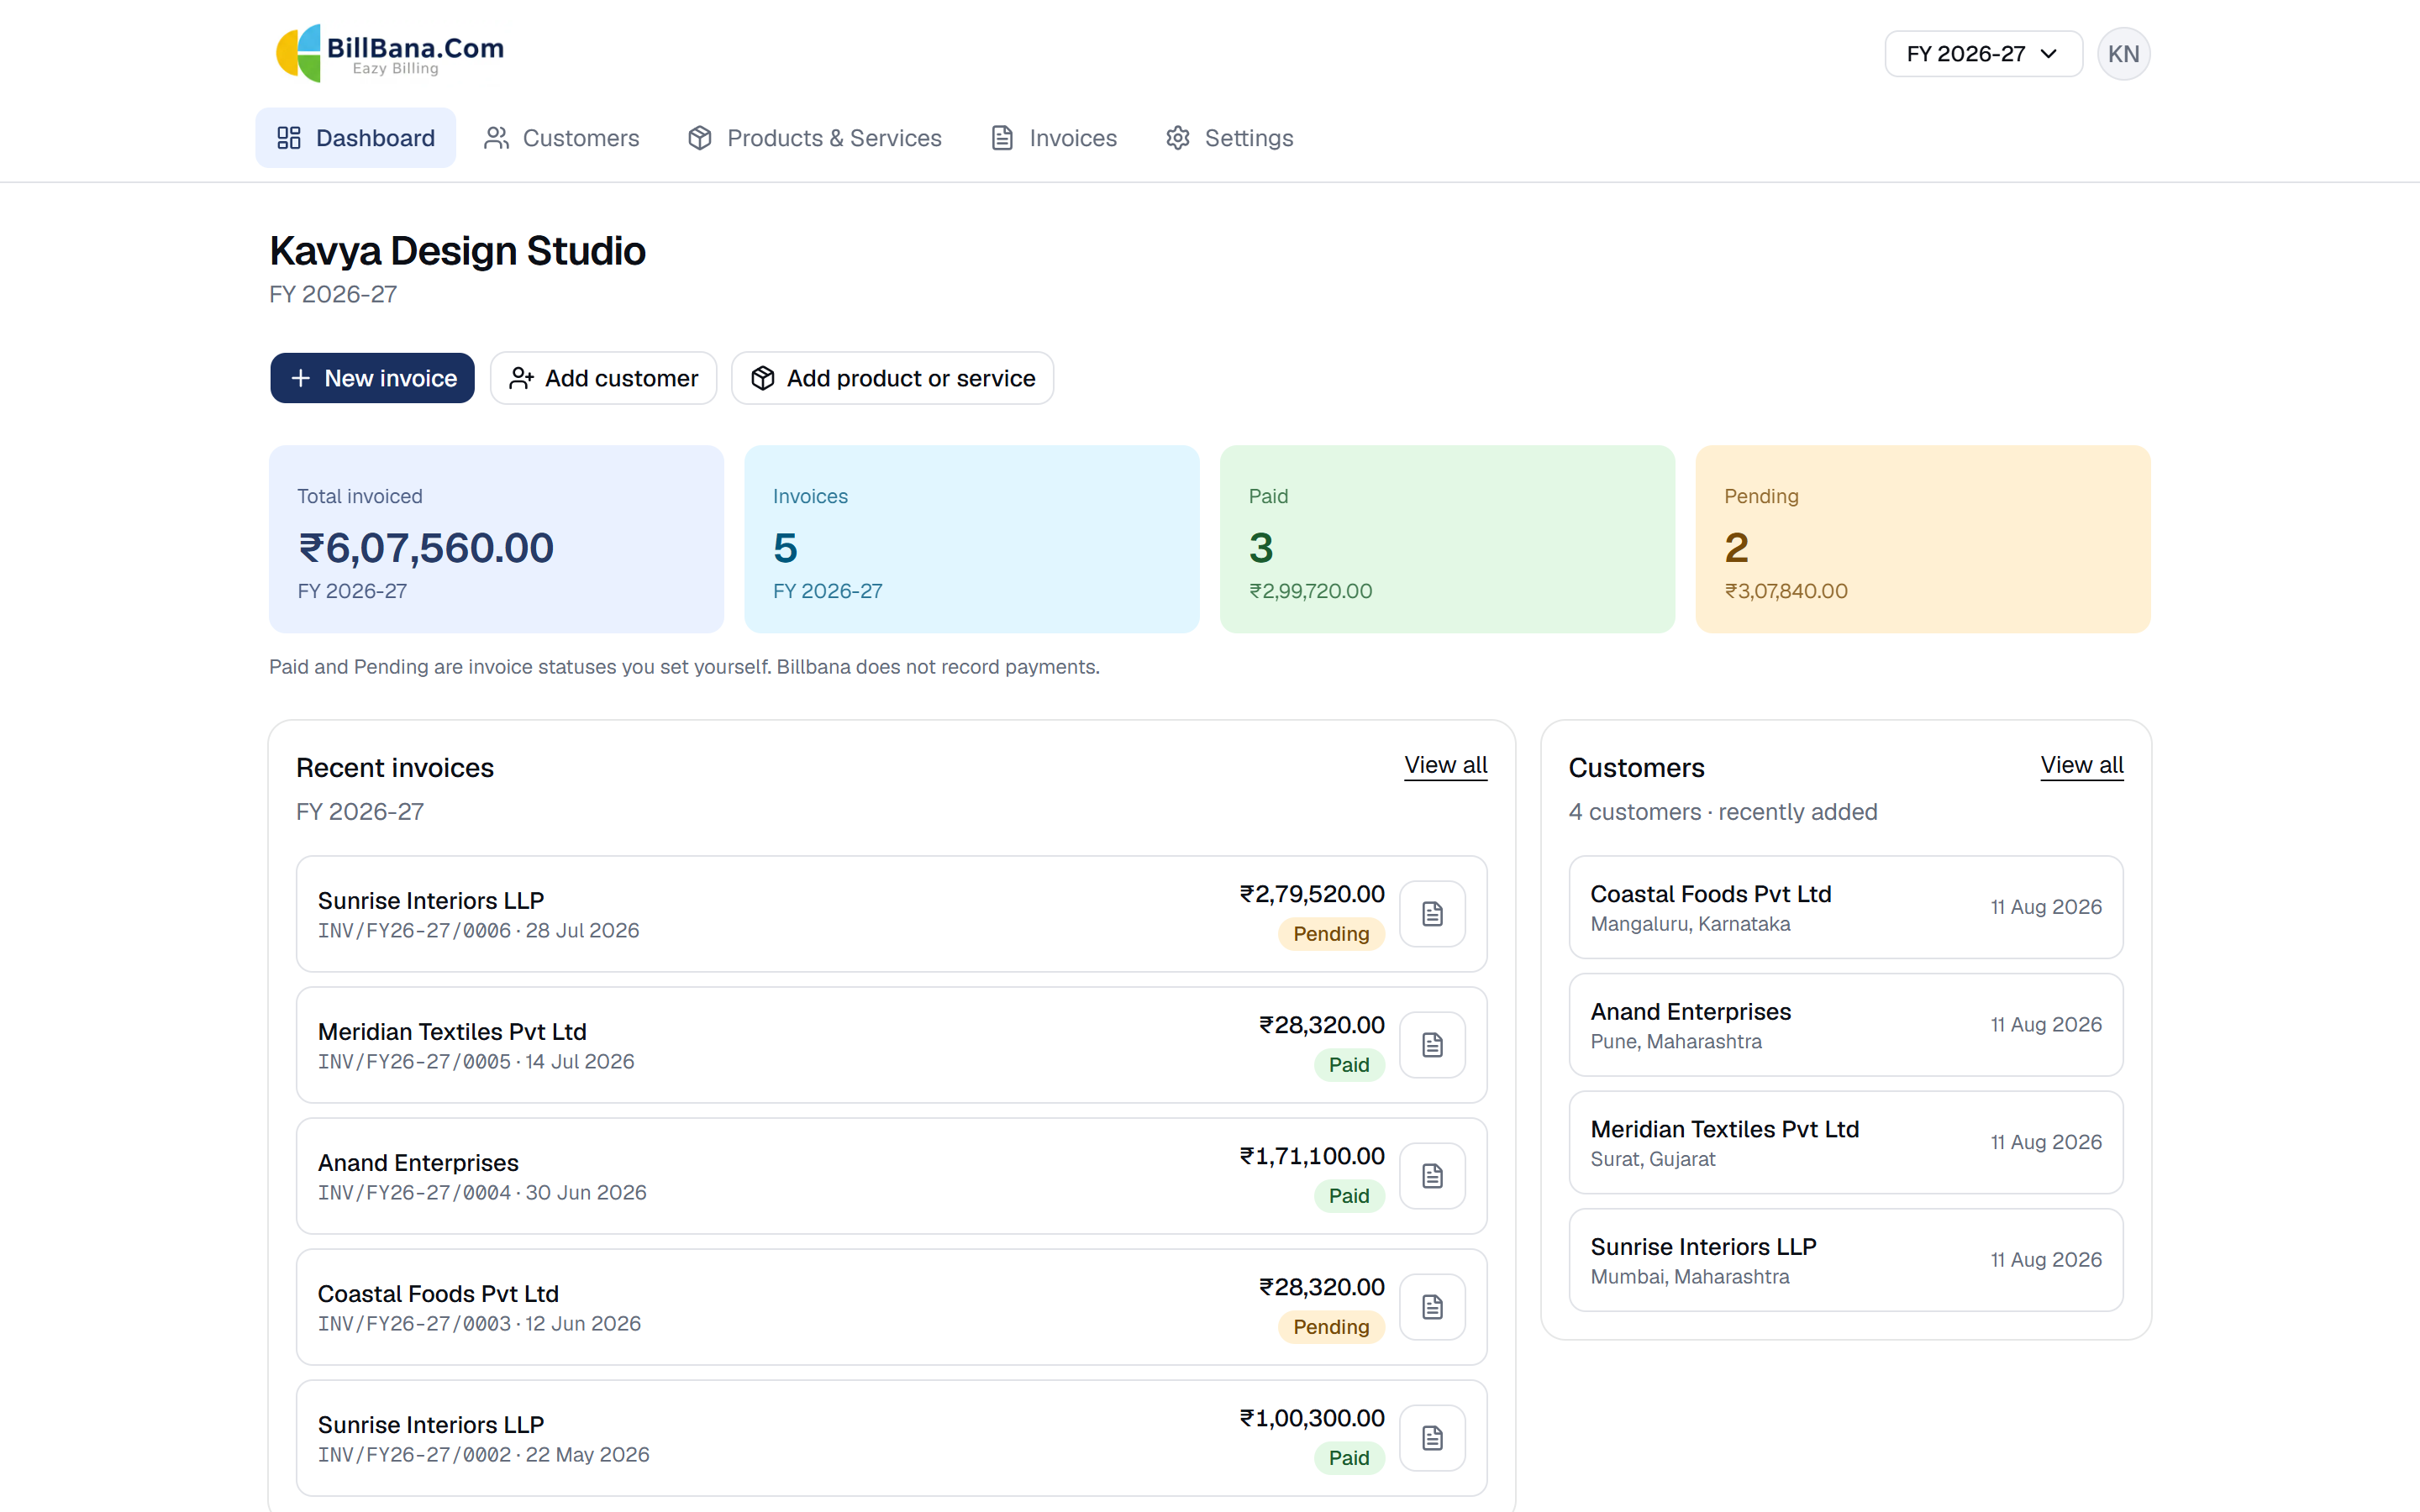Open document icon for invoice INV/FY26-27/0004
Image resolution: width=2420 pixels, height=1512 pixels.
[x=1432, y=1175]
